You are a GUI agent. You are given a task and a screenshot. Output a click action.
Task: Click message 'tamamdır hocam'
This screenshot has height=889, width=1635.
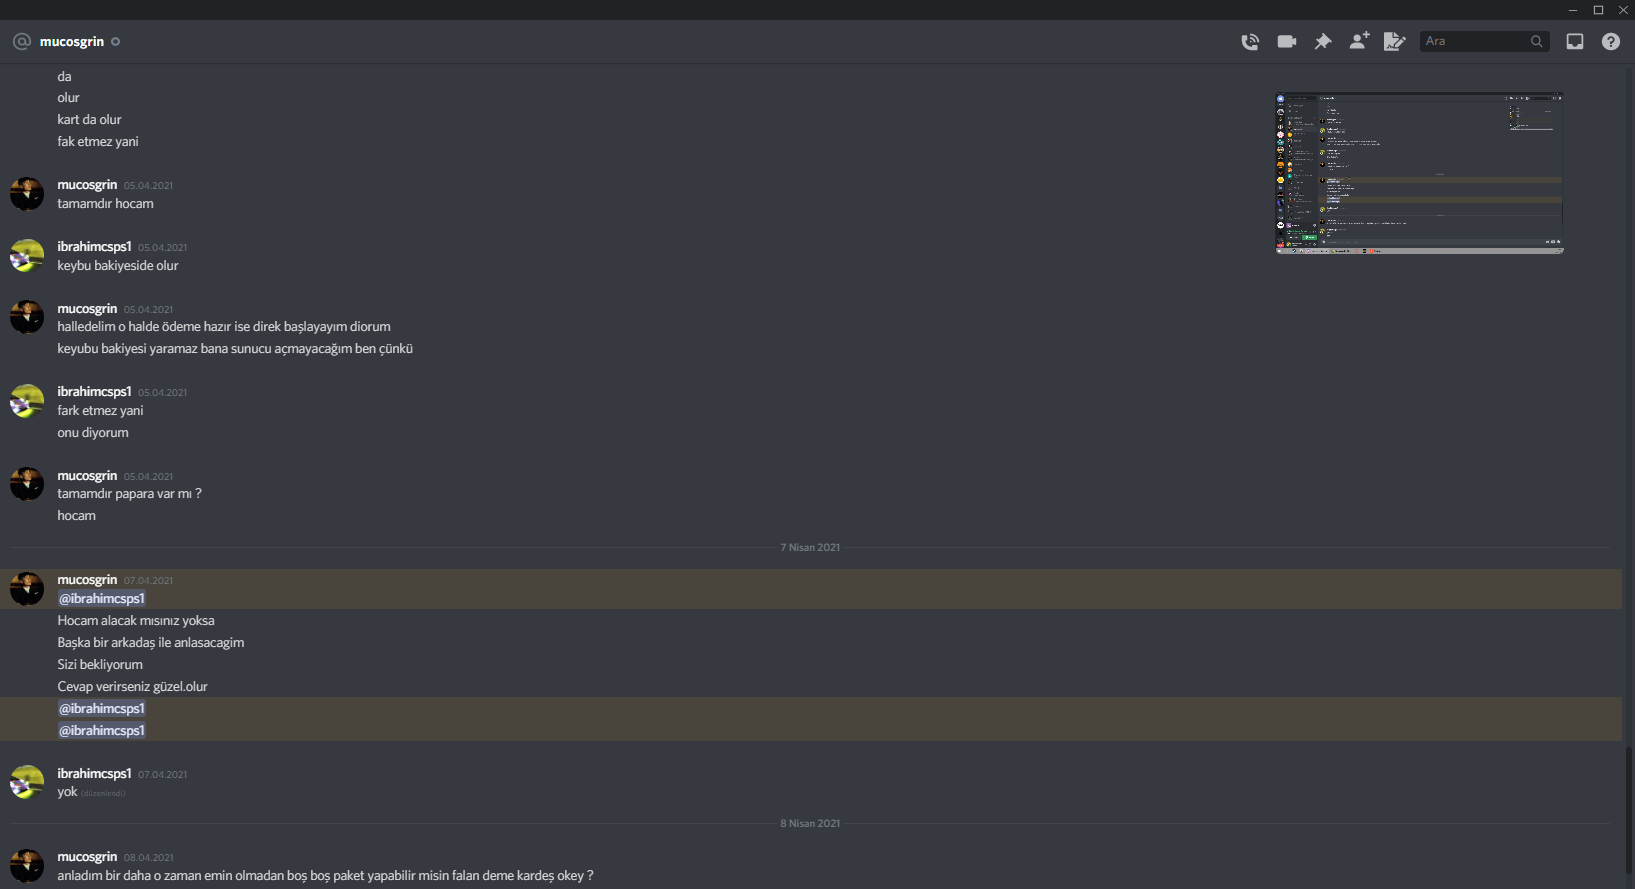tap(105, 203)
